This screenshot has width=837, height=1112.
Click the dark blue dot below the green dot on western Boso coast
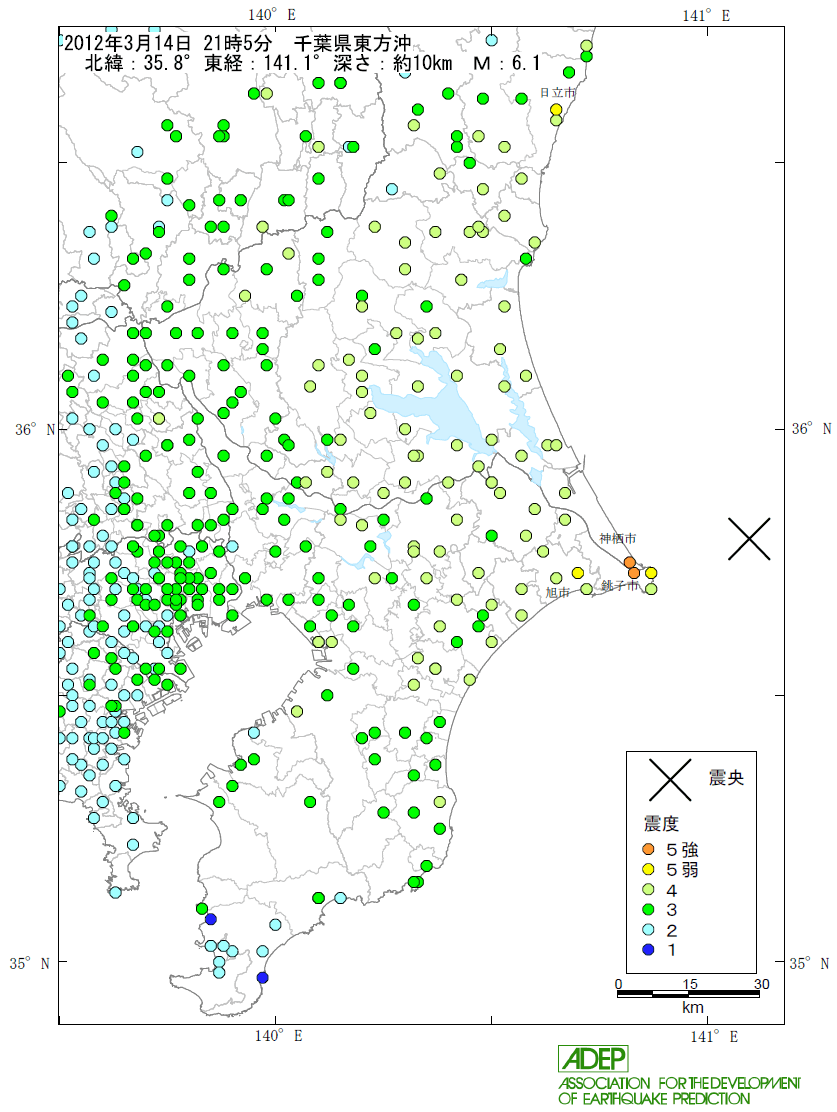pos(211,920)
